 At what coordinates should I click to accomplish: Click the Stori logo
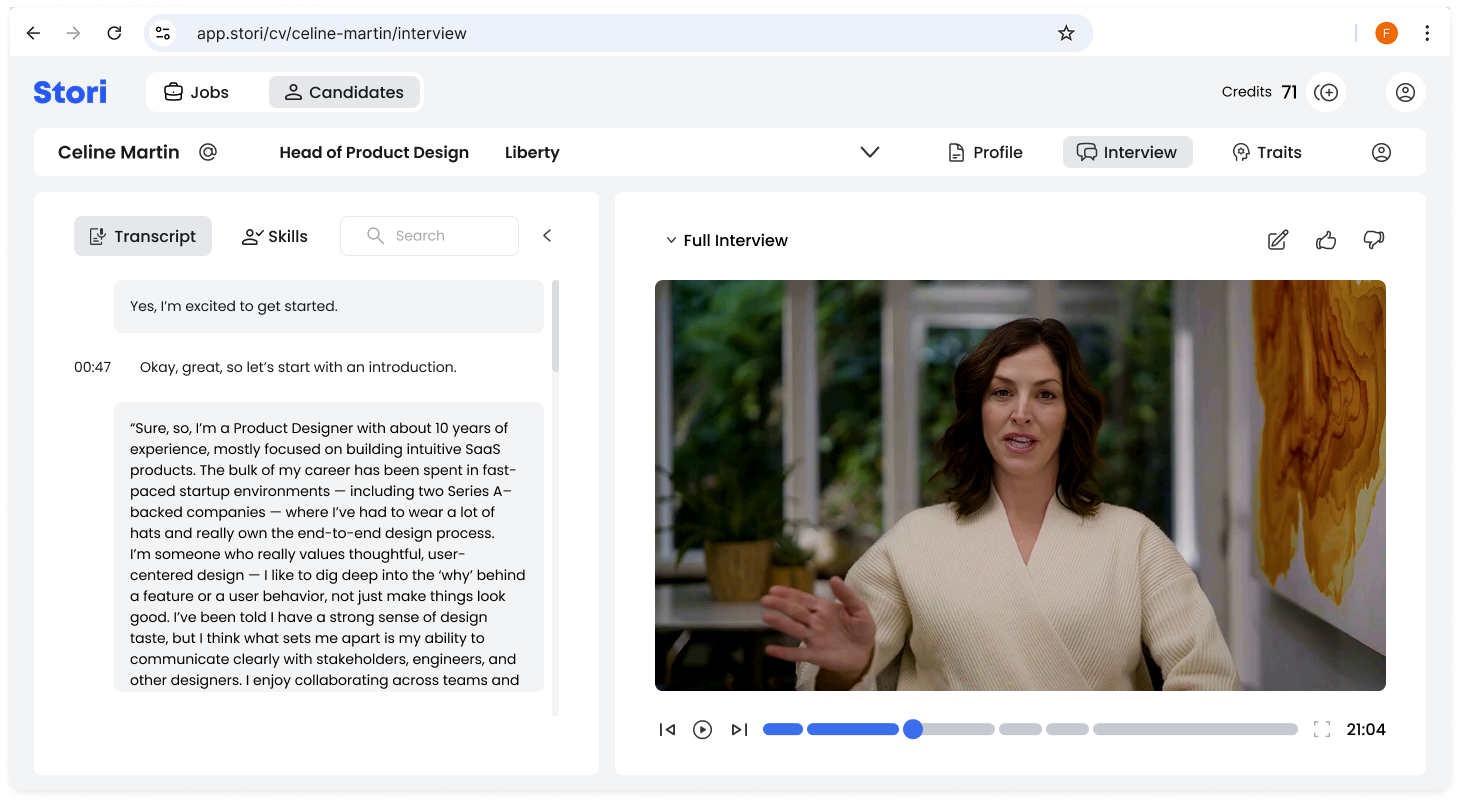(70, 92)
